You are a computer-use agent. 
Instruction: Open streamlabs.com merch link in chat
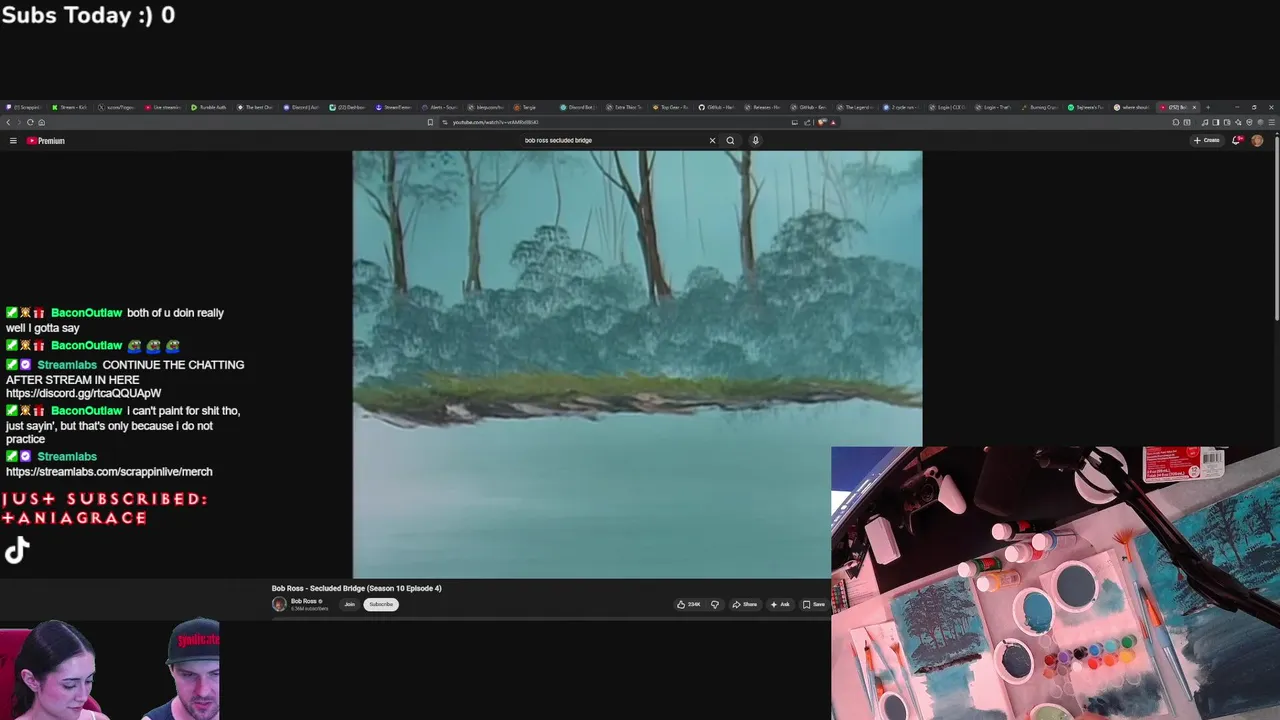(109, 472)
